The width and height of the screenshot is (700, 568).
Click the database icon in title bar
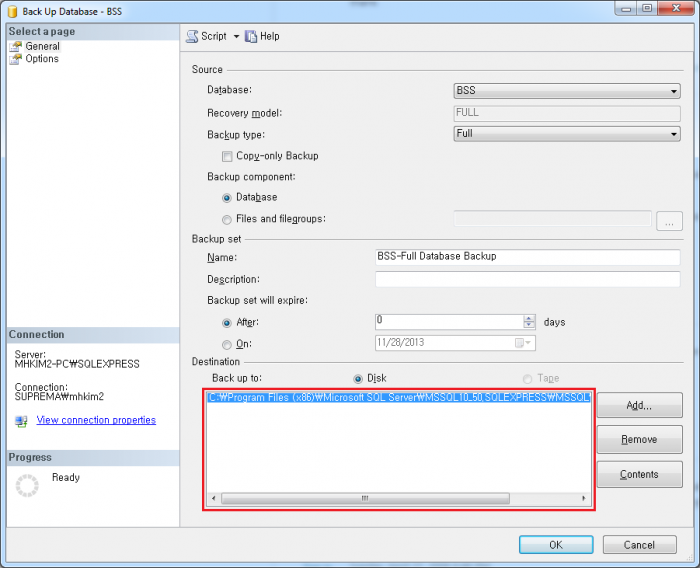click(x=11, y=11)
